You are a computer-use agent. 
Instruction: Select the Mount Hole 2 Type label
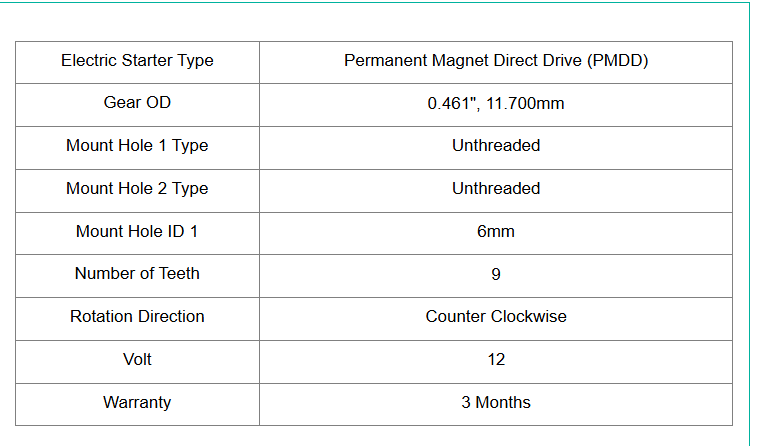[137, 189]
